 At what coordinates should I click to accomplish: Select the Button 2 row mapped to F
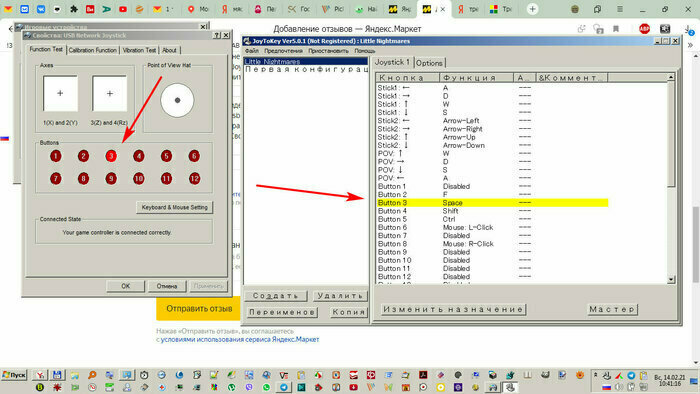(x=492, y=195)
